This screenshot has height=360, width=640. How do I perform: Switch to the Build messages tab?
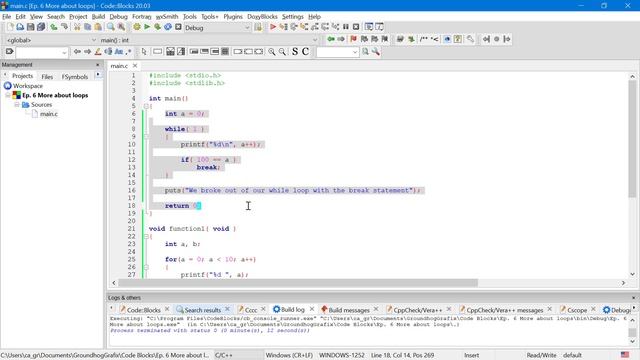click(349, 310)
